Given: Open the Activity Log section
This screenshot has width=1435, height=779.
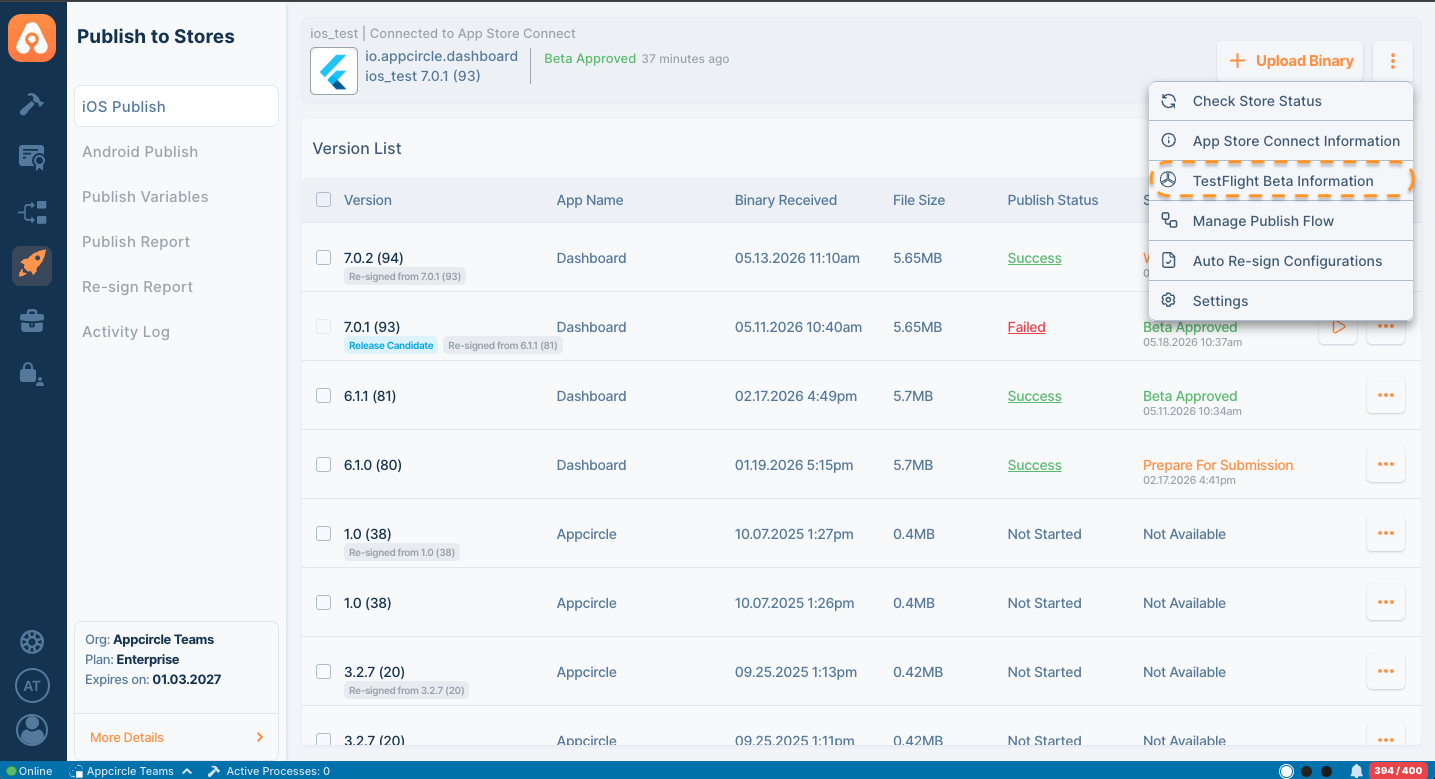Looking at the screenshot, I should click(x=126, y=332).
